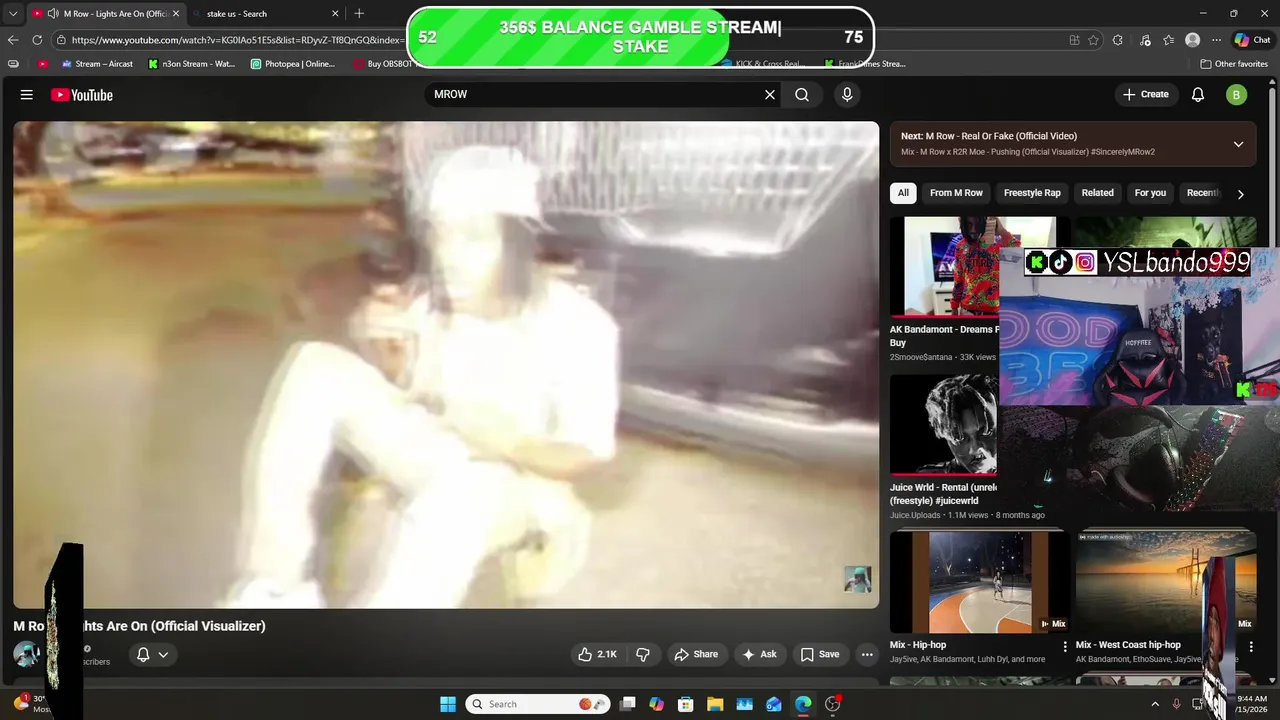Open the account avatar labeled B
Screen dimensions: 1280x720
tap(1237, 95)
